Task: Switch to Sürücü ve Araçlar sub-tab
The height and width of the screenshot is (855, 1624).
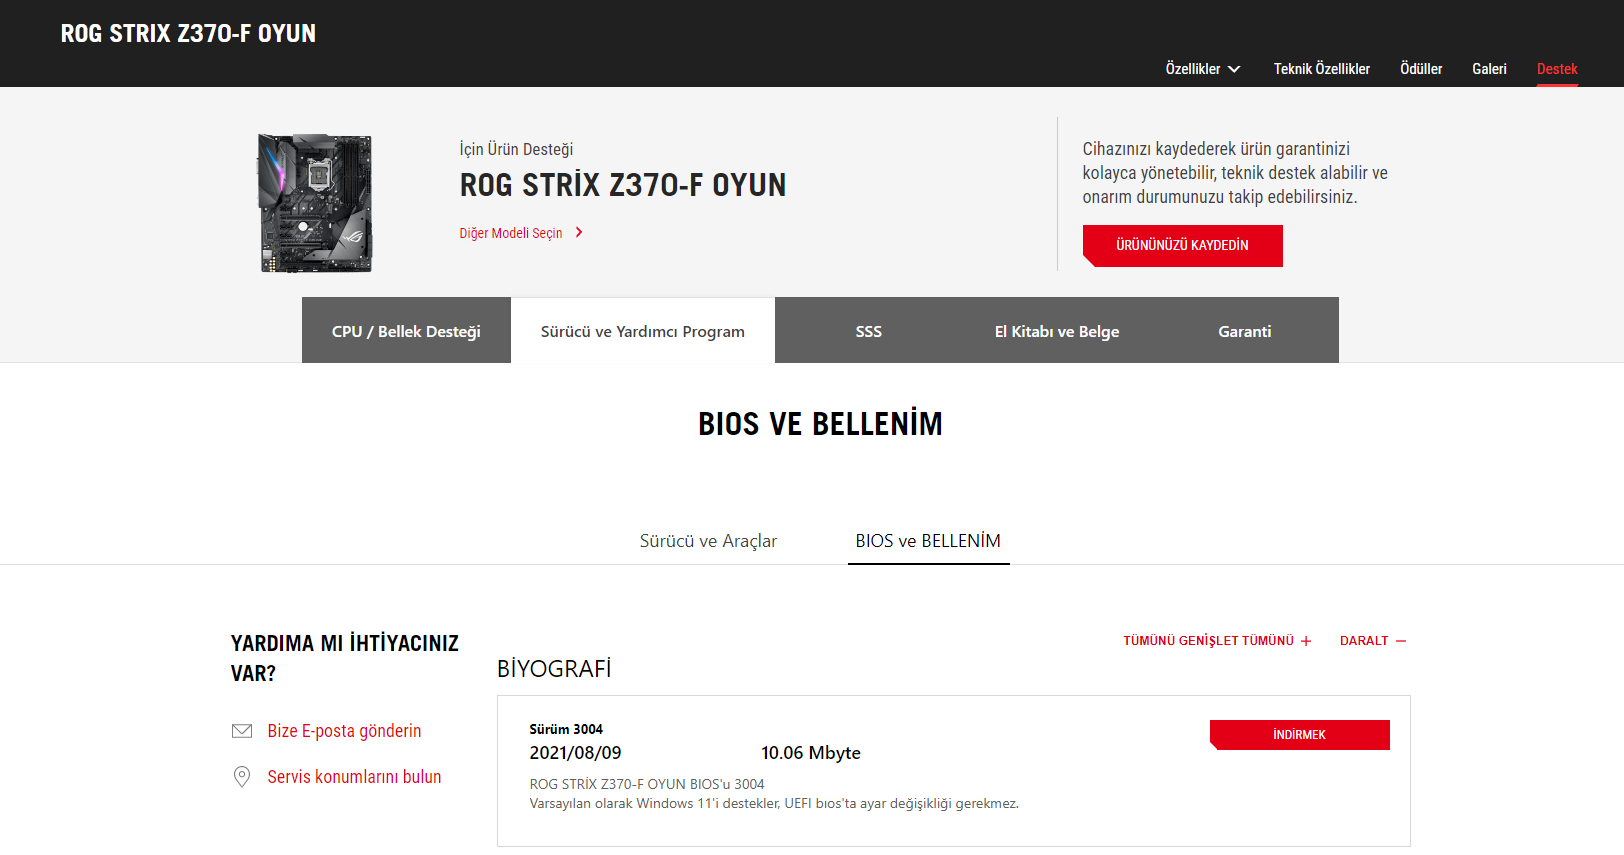Action: [x=708, y=541]
